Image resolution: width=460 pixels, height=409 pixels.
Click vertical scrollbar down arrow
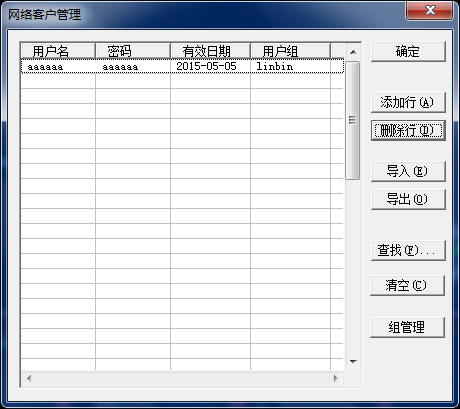[353, 361]
